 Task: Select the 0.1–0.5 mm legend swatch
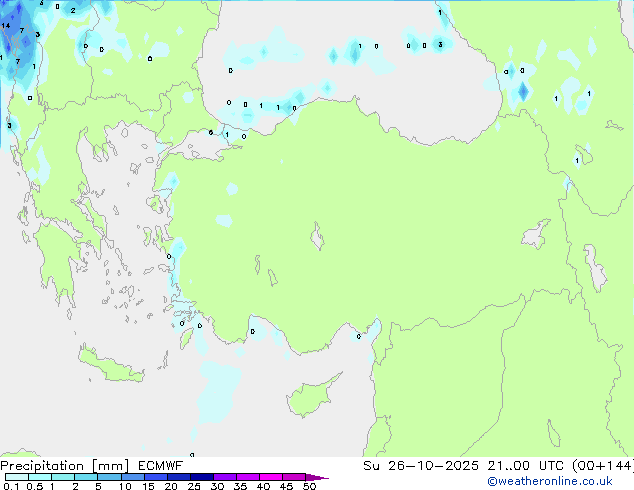click(x=17, y=477)
